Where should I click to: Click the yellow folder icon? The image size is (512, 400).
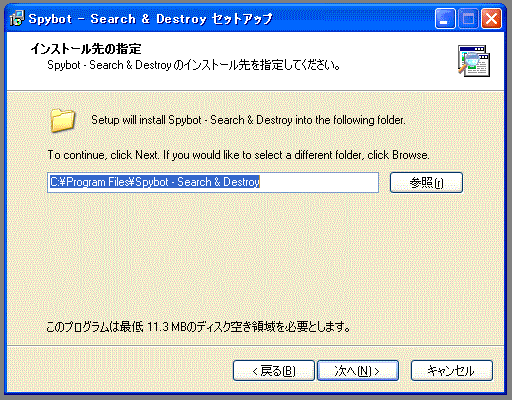point(62,120)
